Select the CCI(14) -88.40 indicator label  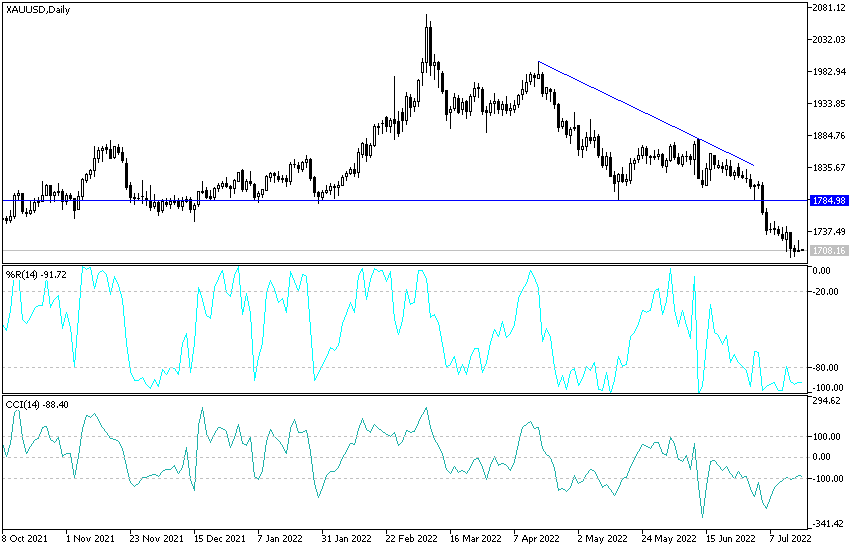[x=37, y=405]
